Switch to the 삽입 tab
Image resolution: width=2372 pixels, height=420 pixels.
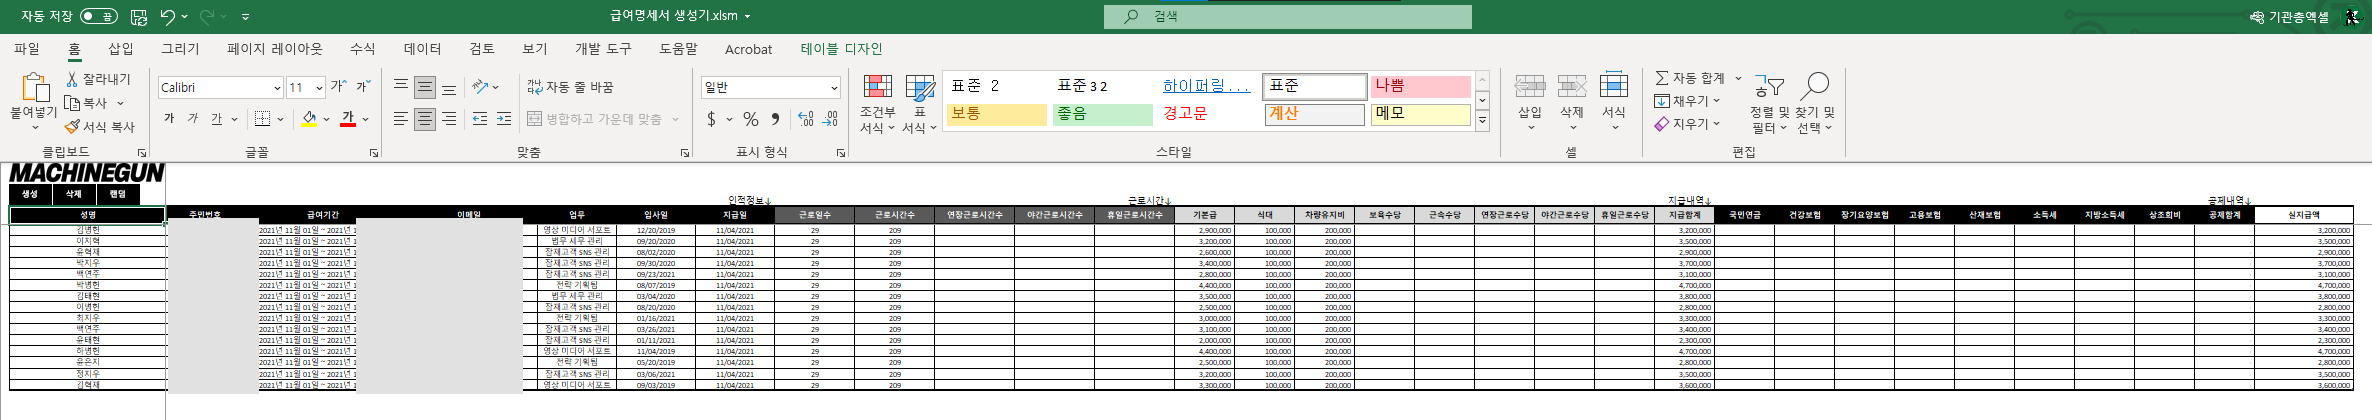click(x=121, y=49)
